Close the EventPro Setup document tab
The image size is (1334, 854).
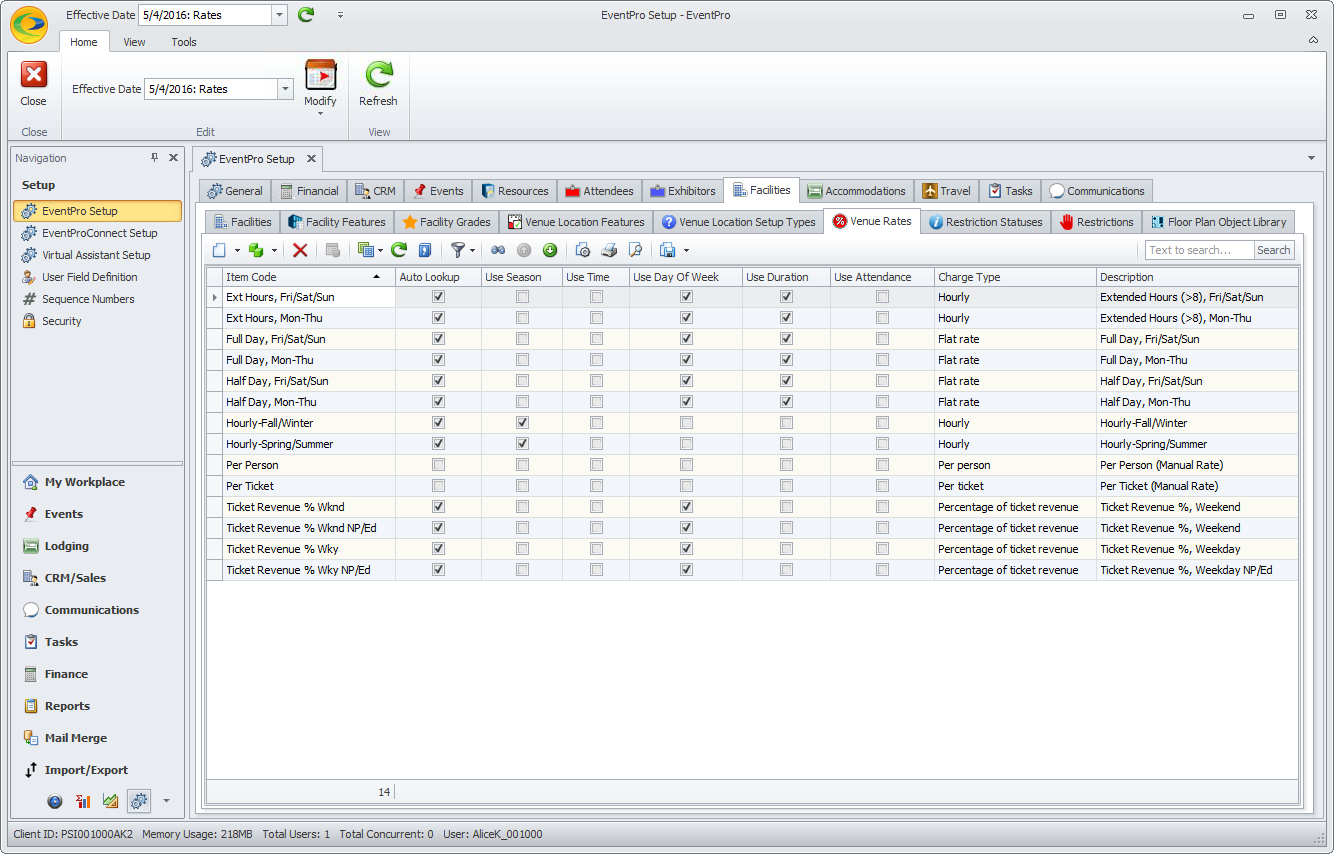pos(310,158)
